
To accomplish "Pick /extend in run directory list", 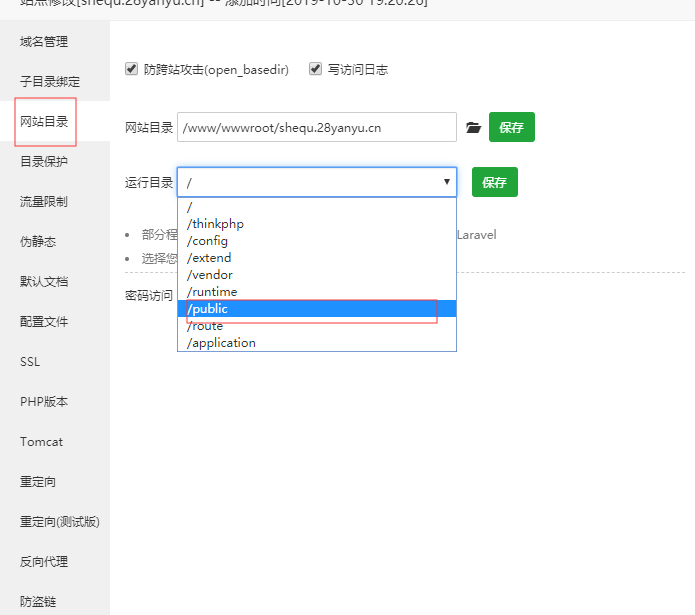I will point(317,257).
